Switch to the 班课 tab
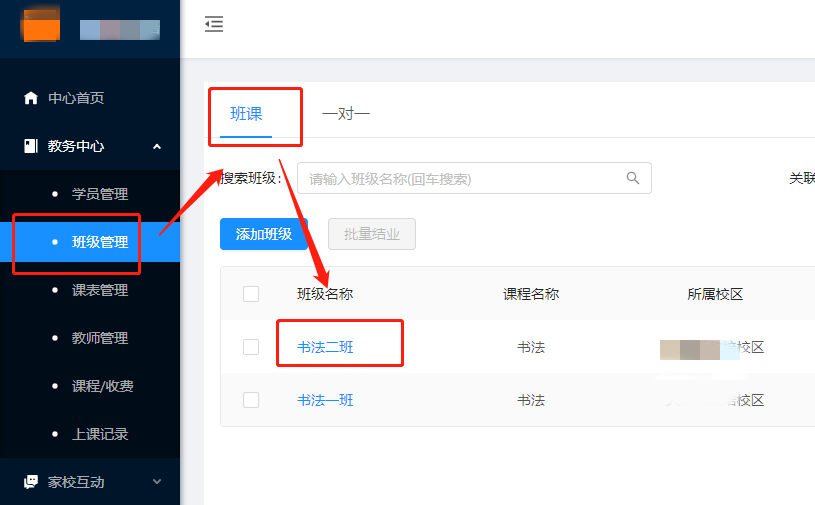Viewport: 815px width, 505px height. click(246, 114)
